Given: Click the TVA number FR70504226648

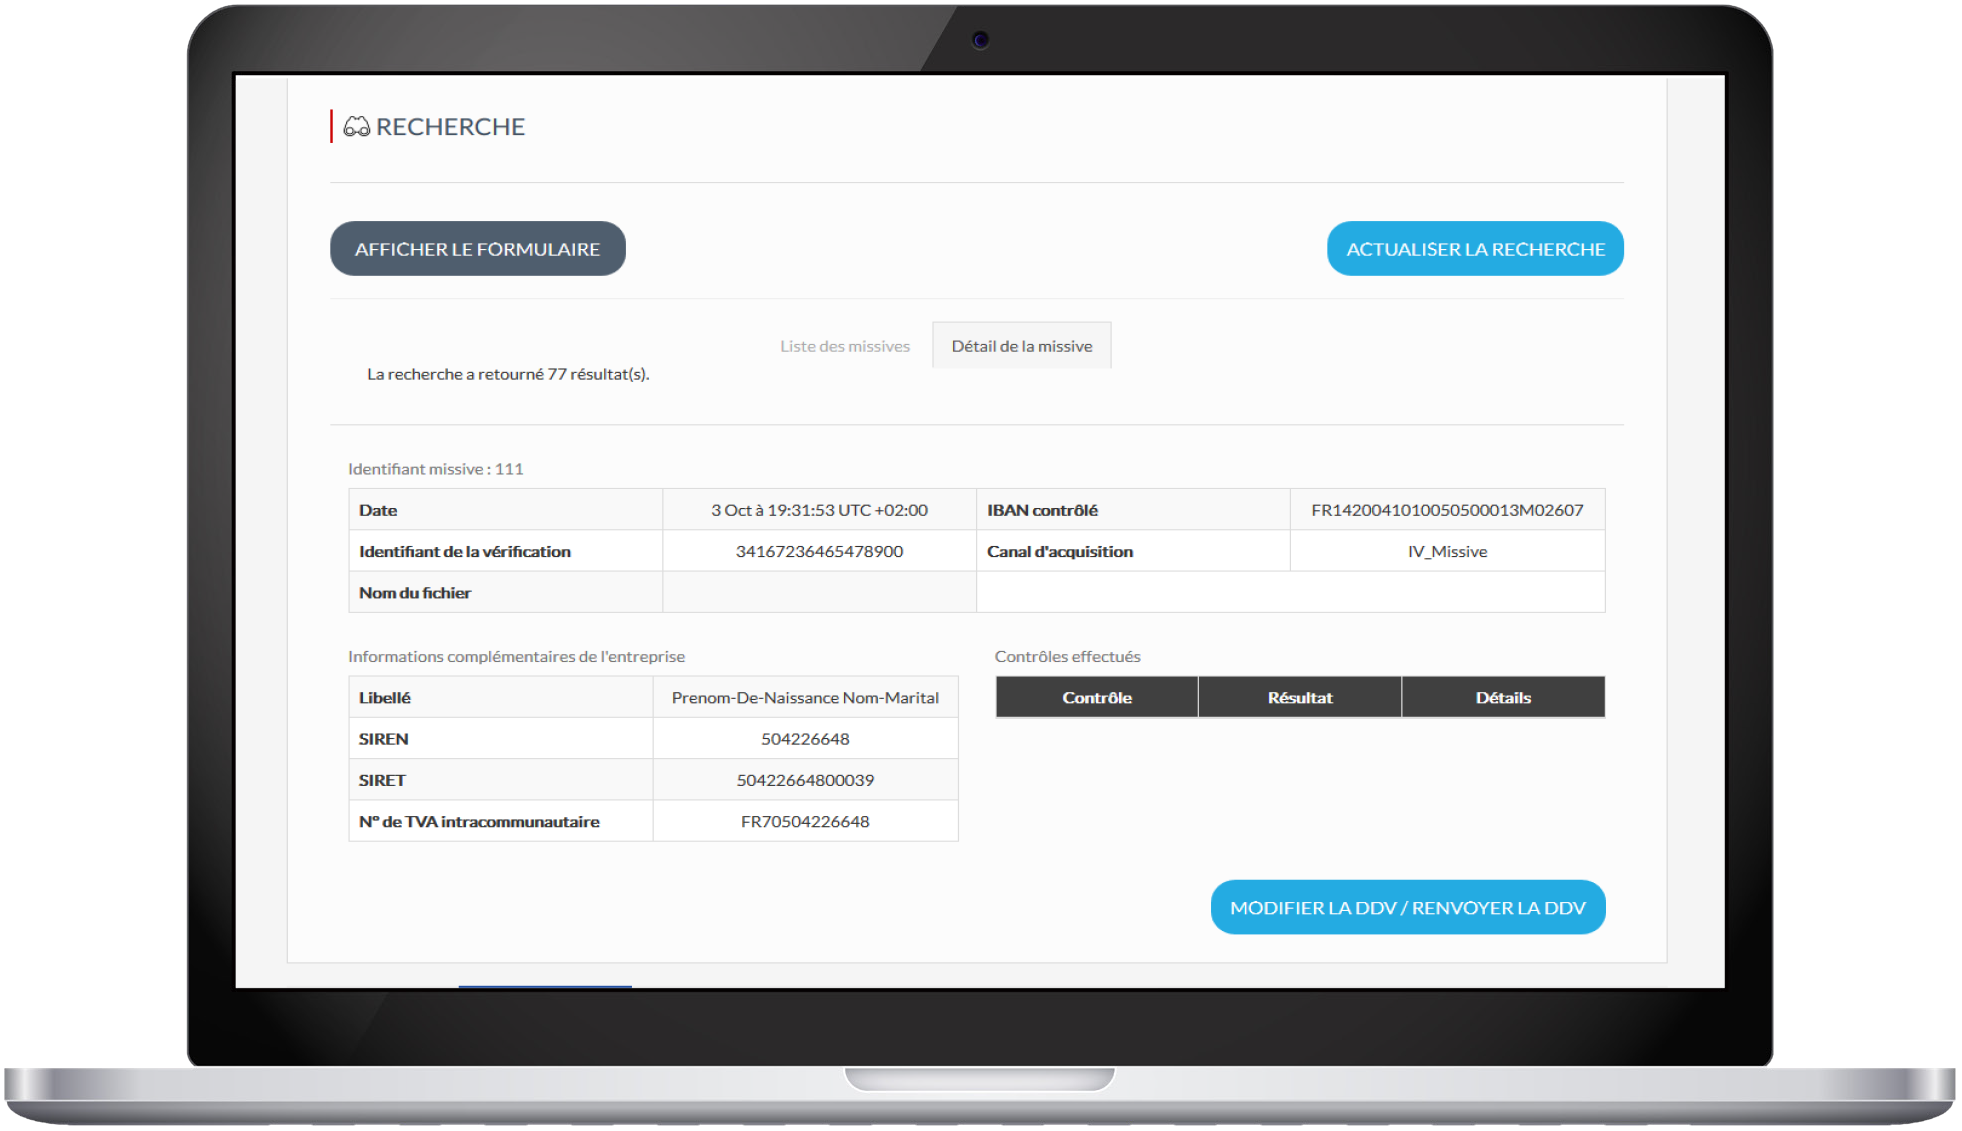Looking at the screenshot, I should [805, 822].
